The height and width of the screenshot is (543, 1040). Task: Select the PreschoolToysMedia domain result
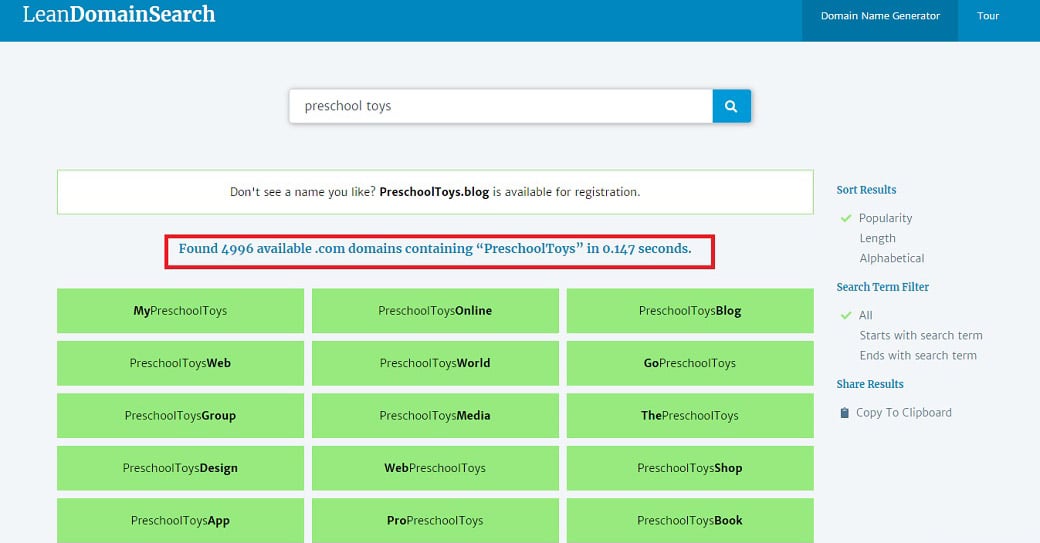[435, 416]
